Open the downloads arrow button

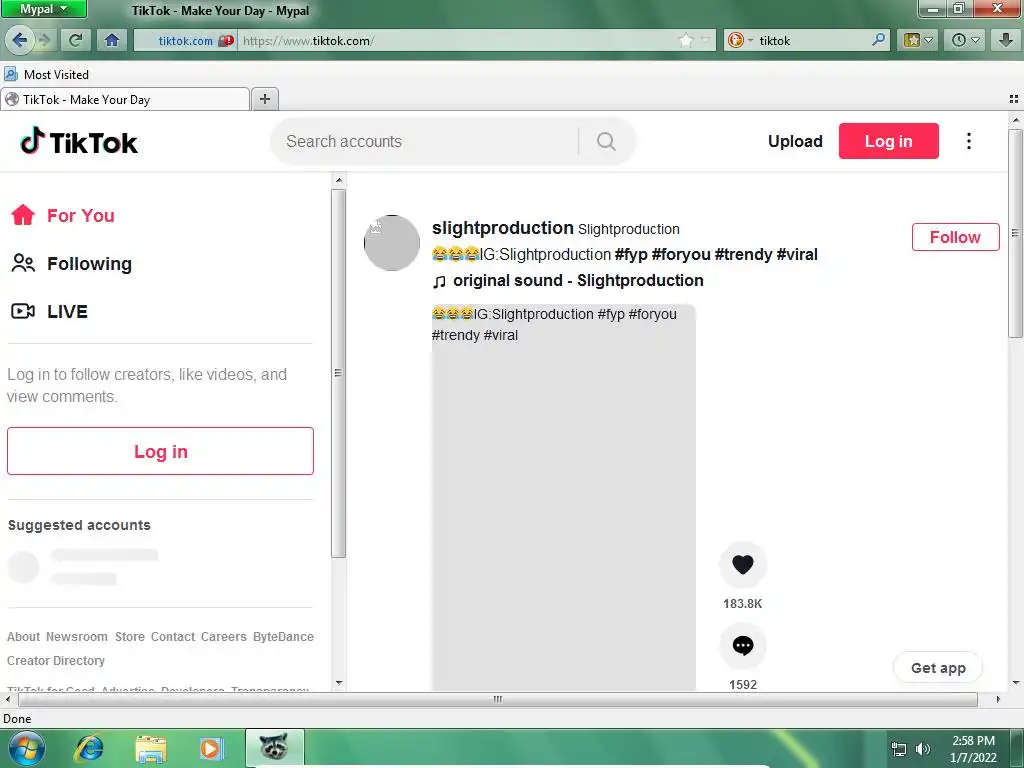(1006, 40)
